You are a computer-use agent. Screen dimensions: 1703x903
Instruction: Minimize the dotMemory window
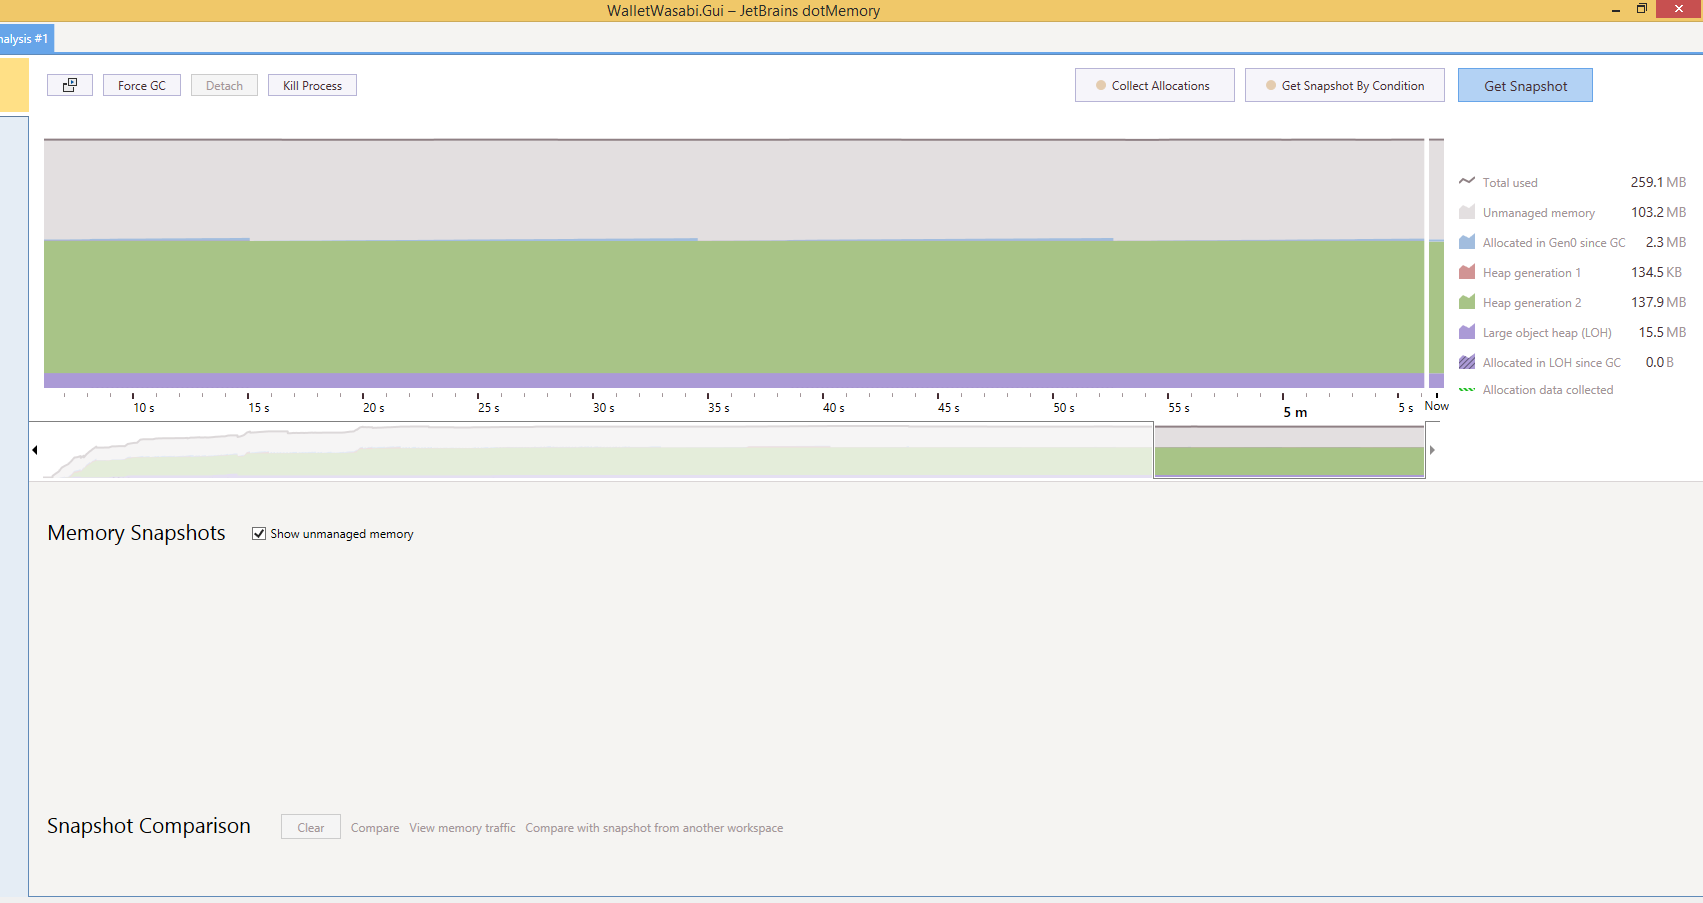coord(1615,10)
